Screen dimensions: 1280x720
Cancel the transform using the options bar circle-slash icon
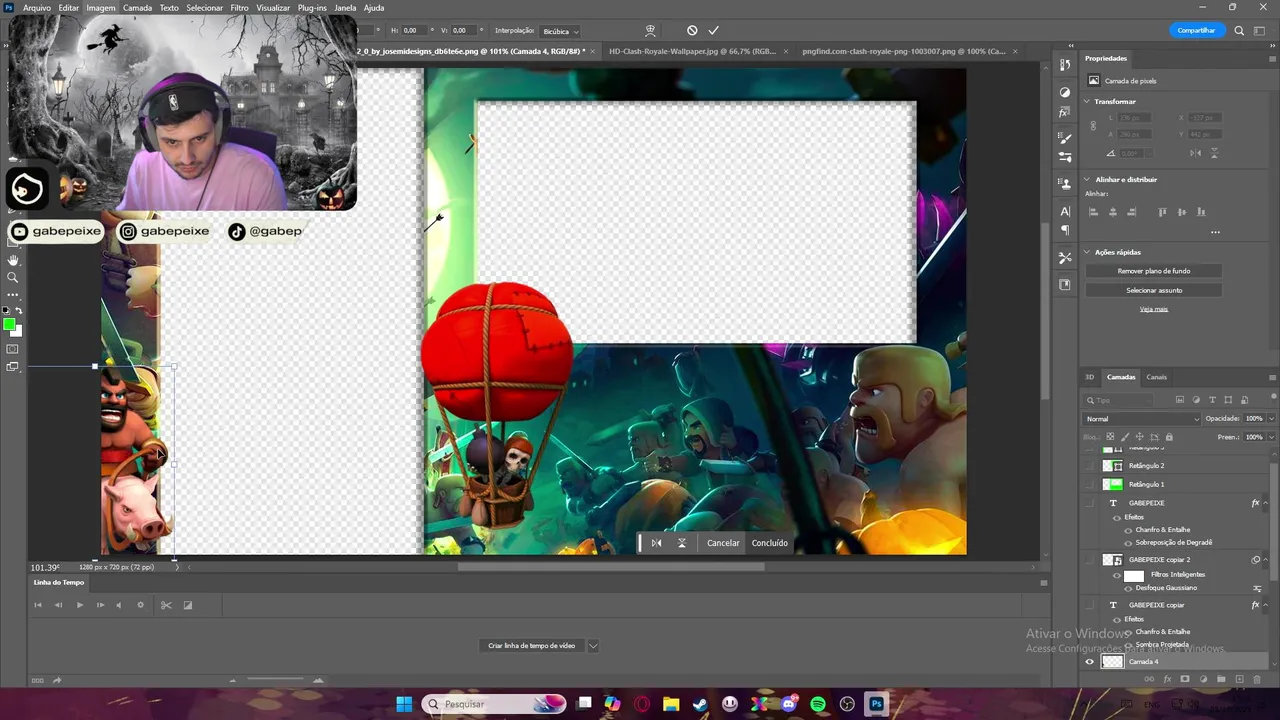pyautogui.click(x=692, y=31)
